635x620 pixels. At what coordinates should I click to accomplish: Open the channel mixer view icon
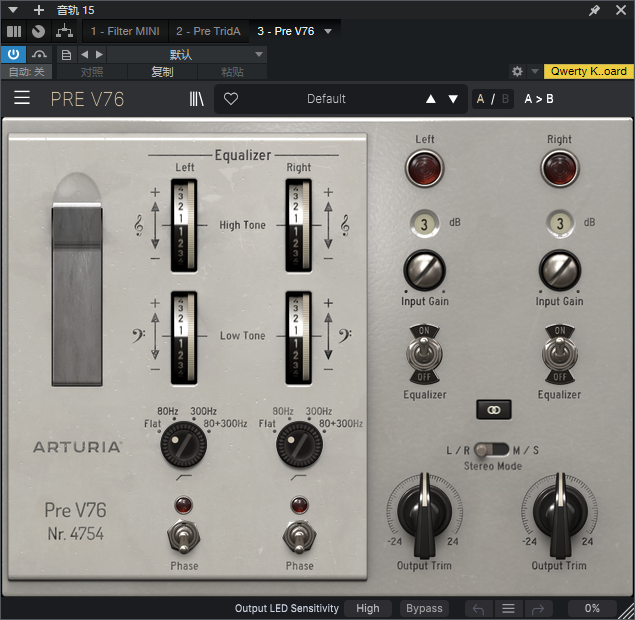(x=14, y=31)
